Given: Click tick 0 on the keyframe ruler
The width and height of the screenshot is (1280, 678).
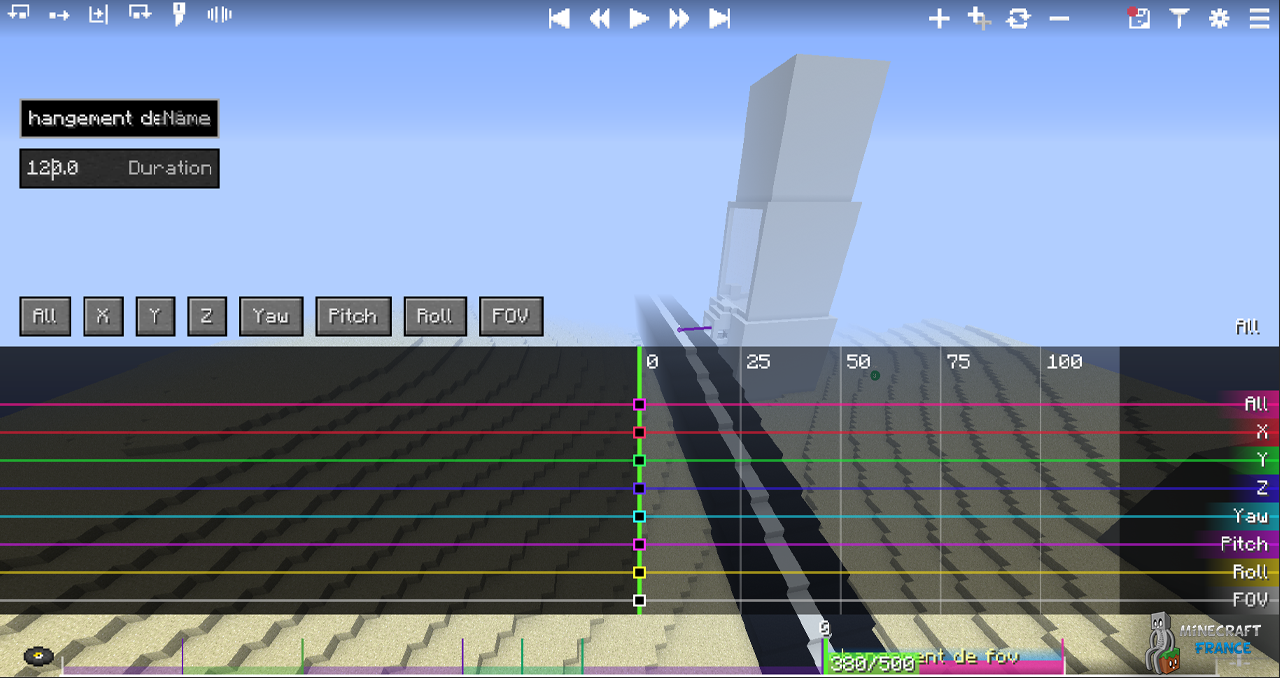Looking at the screenshot, I should [x=652, y=362].
